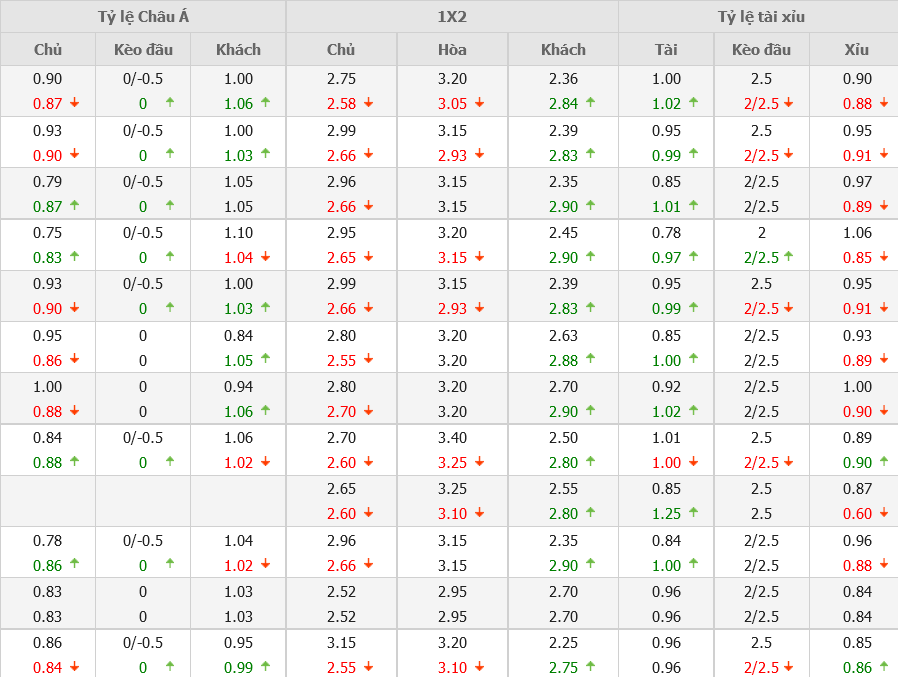Click the up arrow next to 2.84
The width and height of the screenshot is (898, 677).
591,102
